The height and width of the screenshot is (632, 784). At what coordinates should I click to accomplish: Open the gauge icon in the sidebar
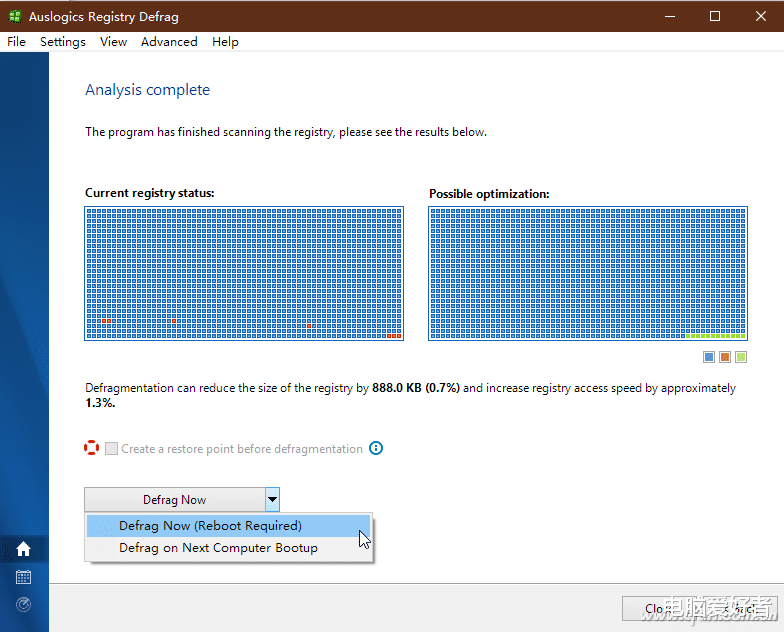tap(24, 604)
